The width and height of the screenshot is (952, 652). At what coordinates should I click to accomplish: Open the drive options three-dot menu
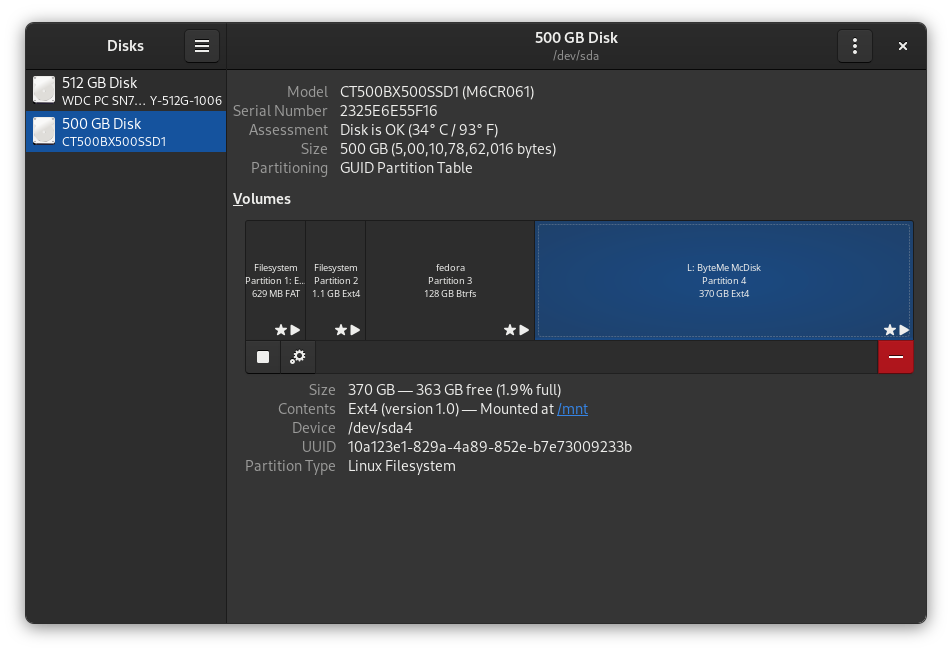855,46
